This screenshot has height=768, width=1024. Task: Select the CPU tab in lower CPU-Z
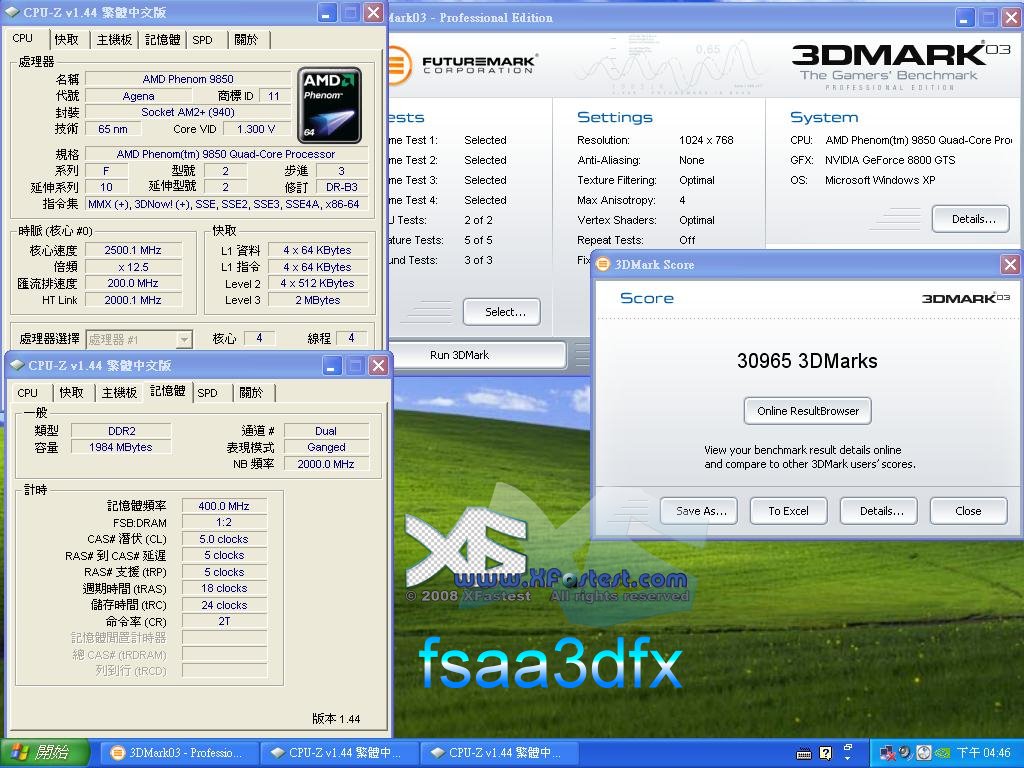click(x=28, y=393)
